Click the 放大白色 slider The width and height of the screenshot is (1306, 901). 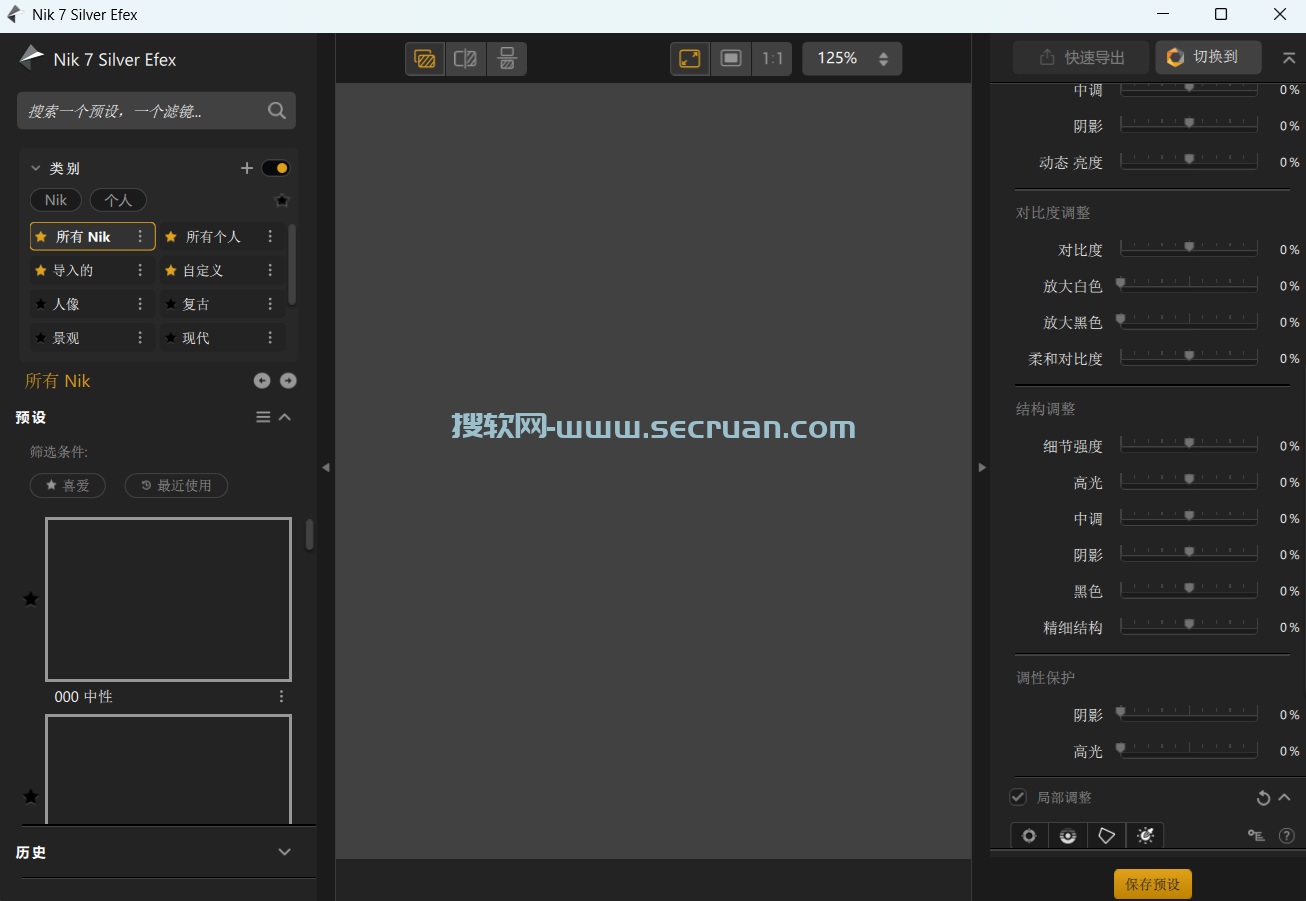point(1189,285)
